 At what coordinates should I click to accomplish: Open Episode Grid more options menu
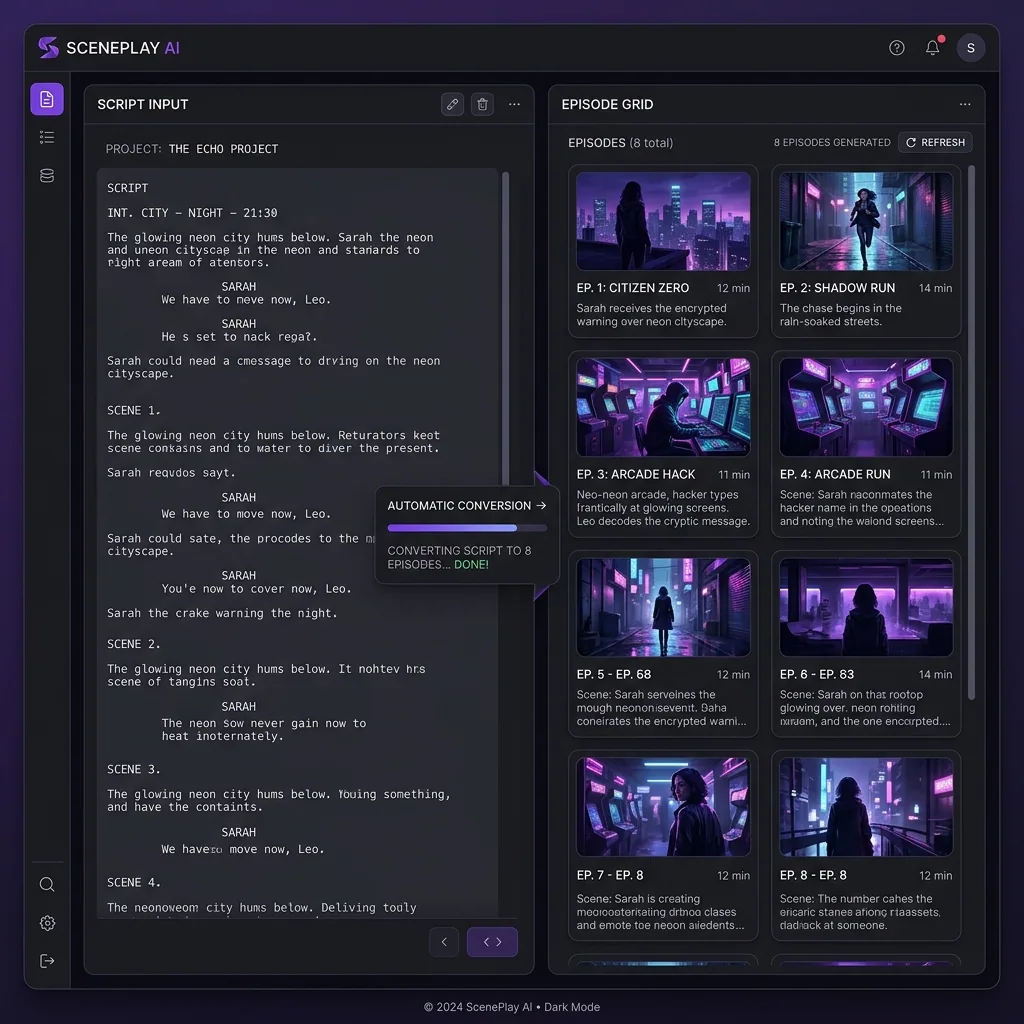pyautogui.click(x=965, y=104)
